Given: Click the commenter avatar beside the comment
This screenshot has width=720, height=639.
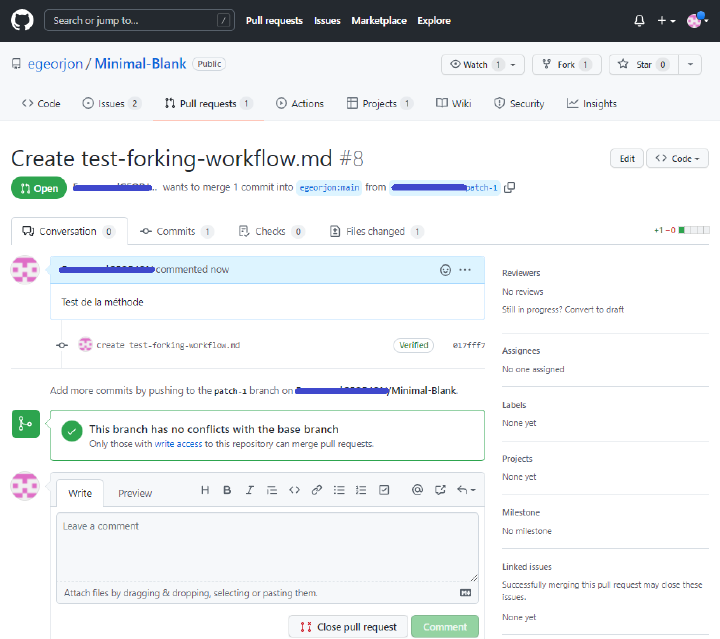Looking at the screenshot, I should 25,270.
